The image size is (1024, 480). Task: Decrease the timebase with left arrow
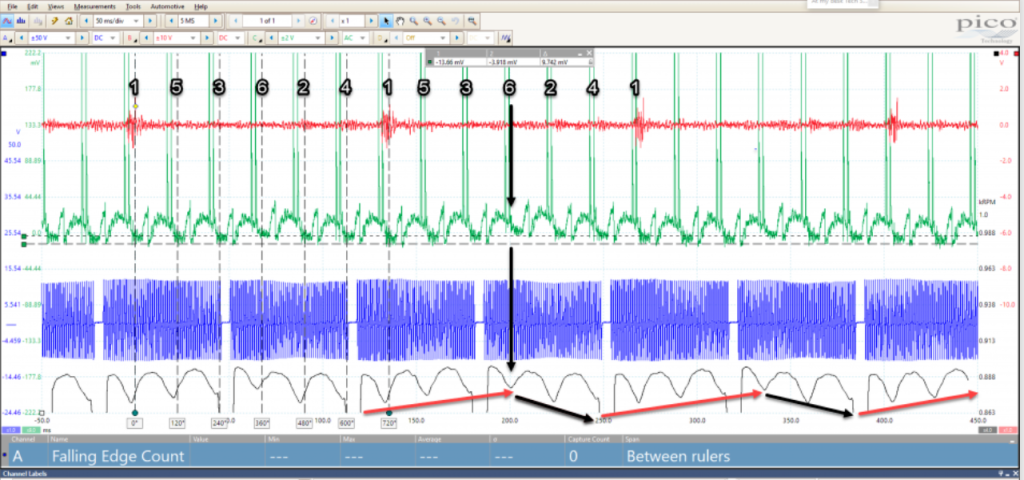[x=87, y=21]
